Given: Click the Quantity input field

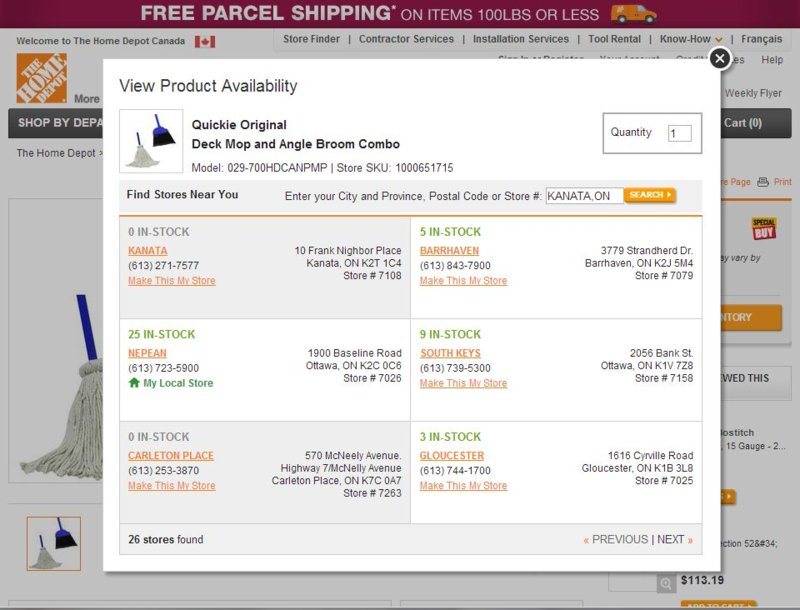Looking at the screenshot, I should coord(679,133).
